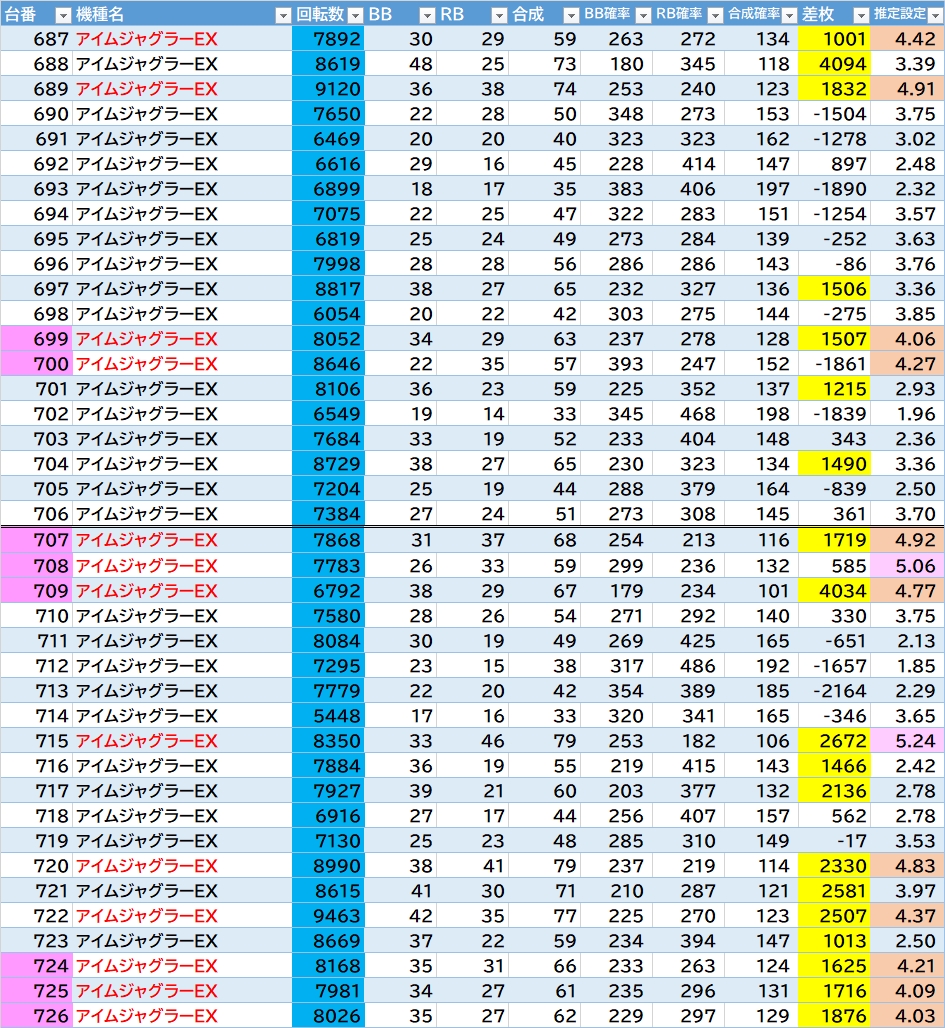Select the yellow 差枚 cell showing 4094
Viewport: 945px width, 1028px height.
(x=834, y=64)
